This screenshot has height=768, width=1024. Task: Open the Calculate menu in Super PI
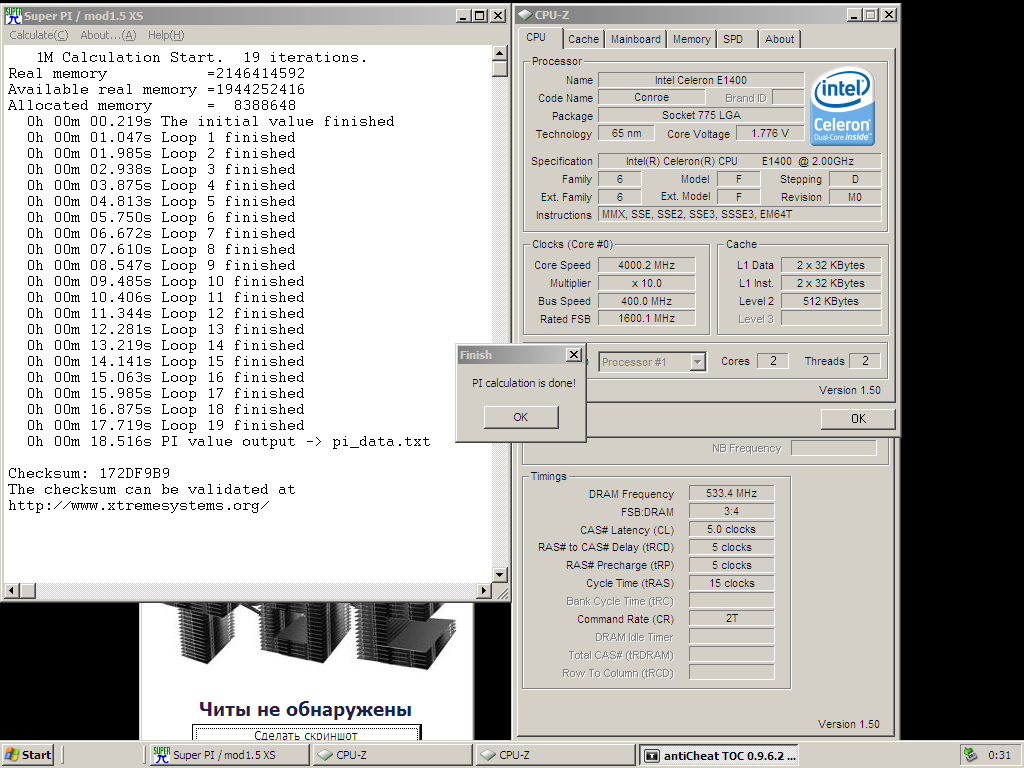click(x=39, y=35)
